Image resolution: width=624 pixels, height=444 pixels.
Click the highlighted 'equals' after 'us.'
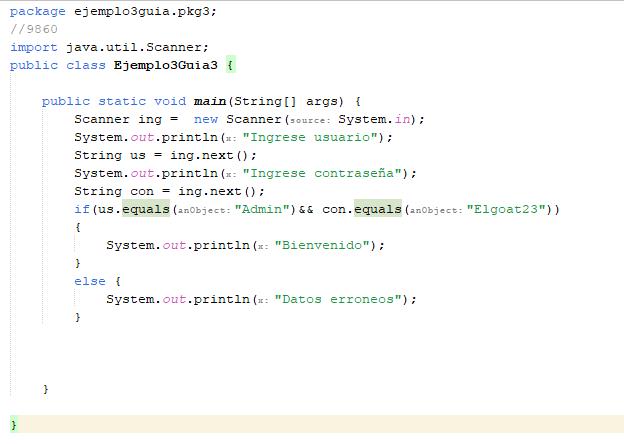pyautogui.click(x=146, y=209)
